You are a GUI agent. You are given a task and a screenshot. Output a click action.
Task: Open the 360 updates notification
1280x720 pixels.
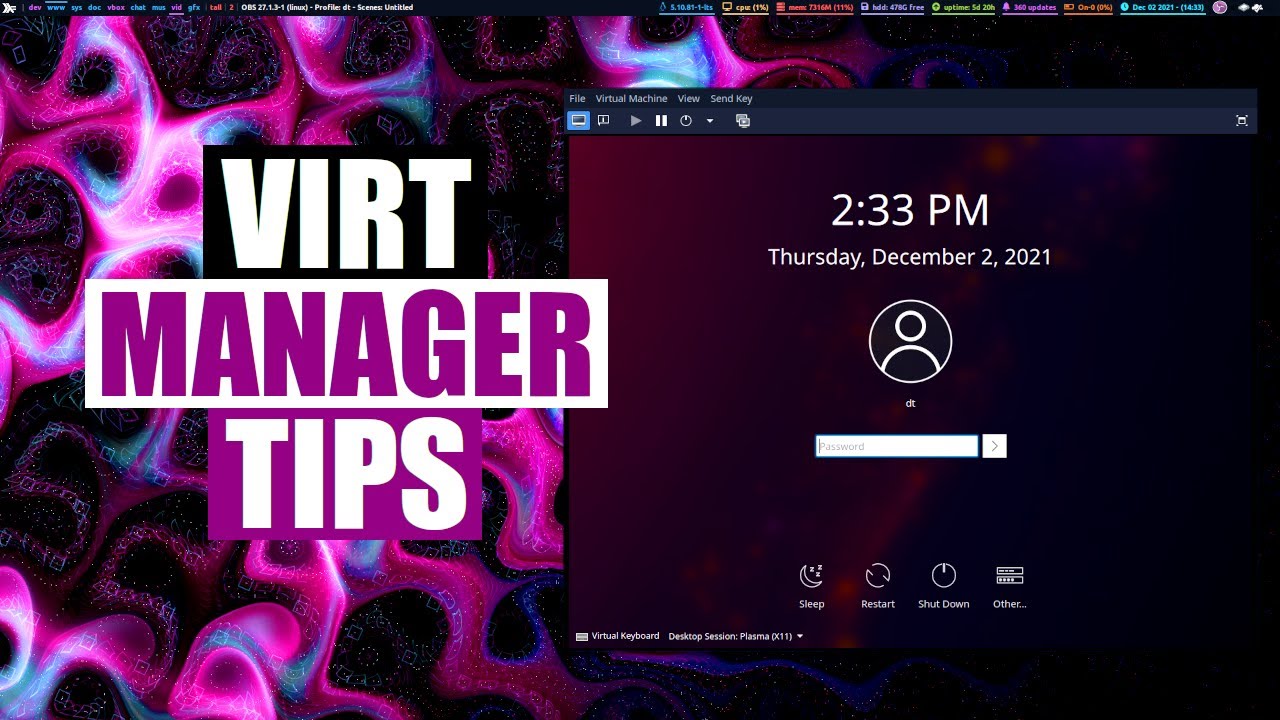(x=1029, y=7)
